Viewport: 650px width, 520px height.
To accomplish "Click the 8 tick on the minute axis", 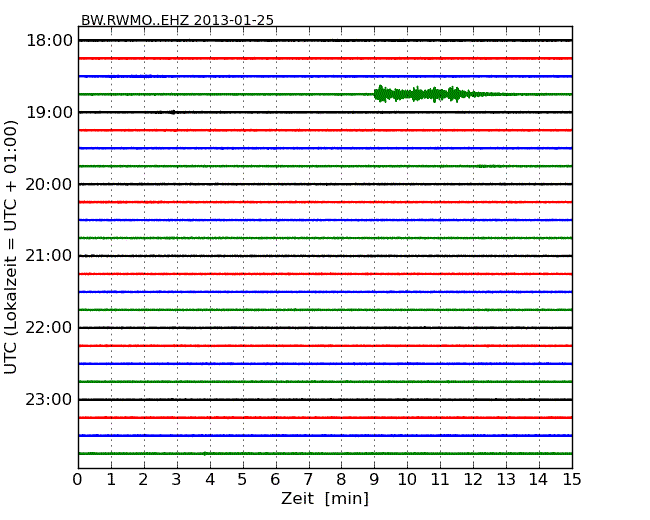I will tap(342, 480).
